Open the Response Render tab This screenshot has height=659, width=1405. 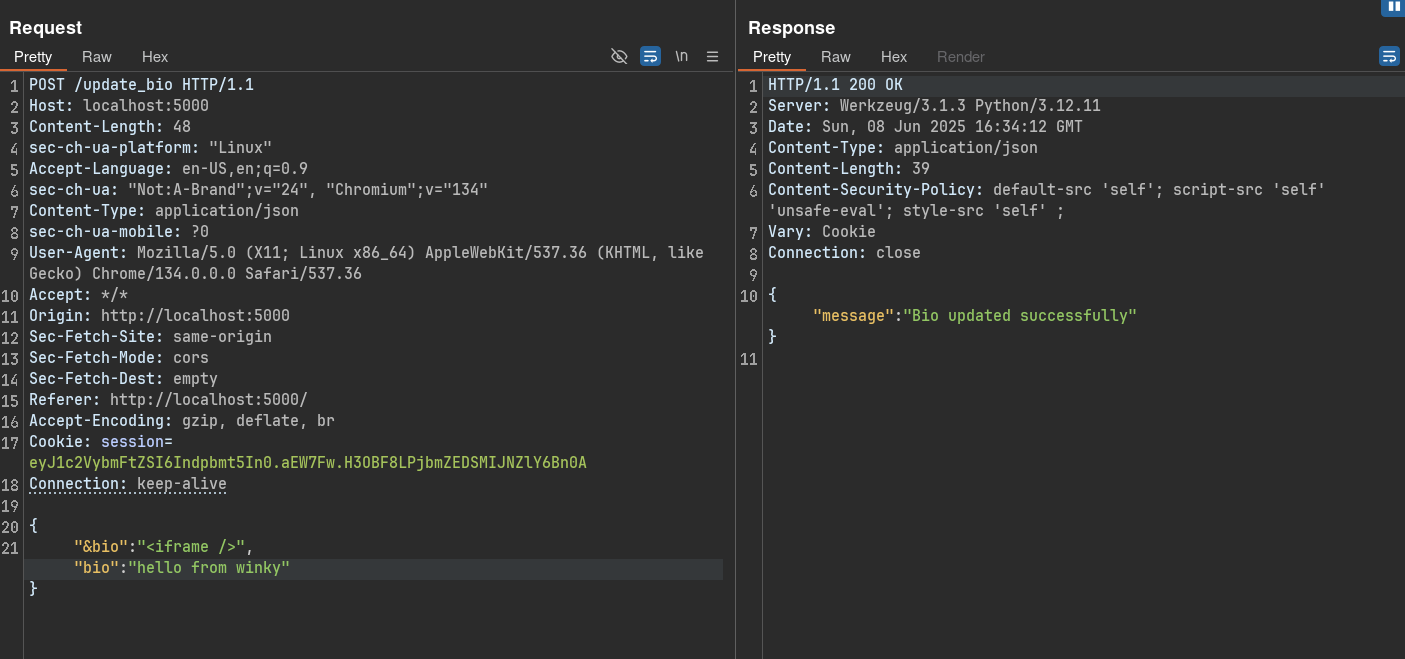pos(960,57)
